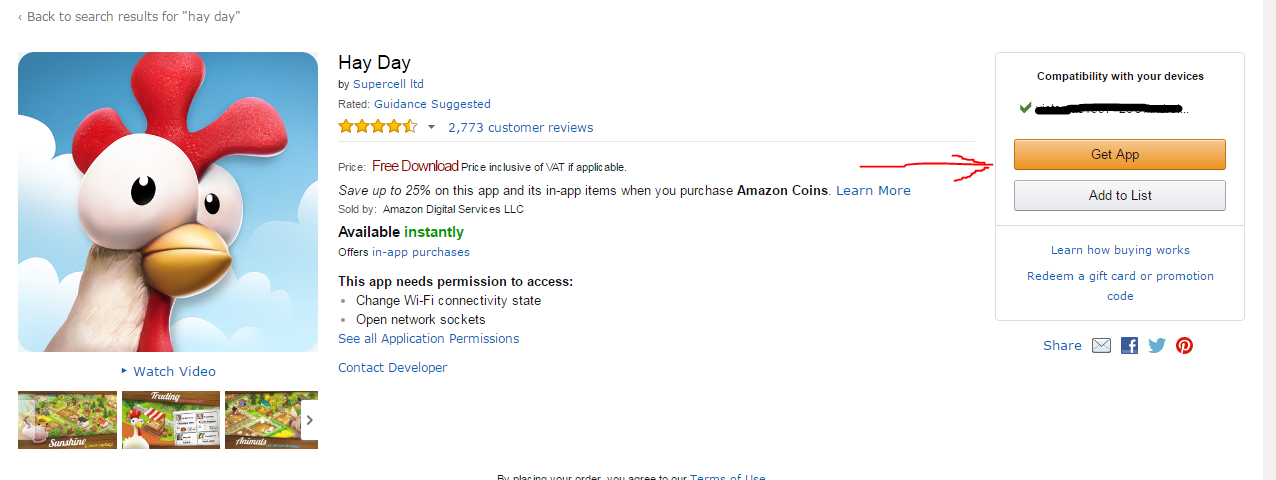Open the 2,773 customer reviews link
1276x480 pixels.
(521, 127)
